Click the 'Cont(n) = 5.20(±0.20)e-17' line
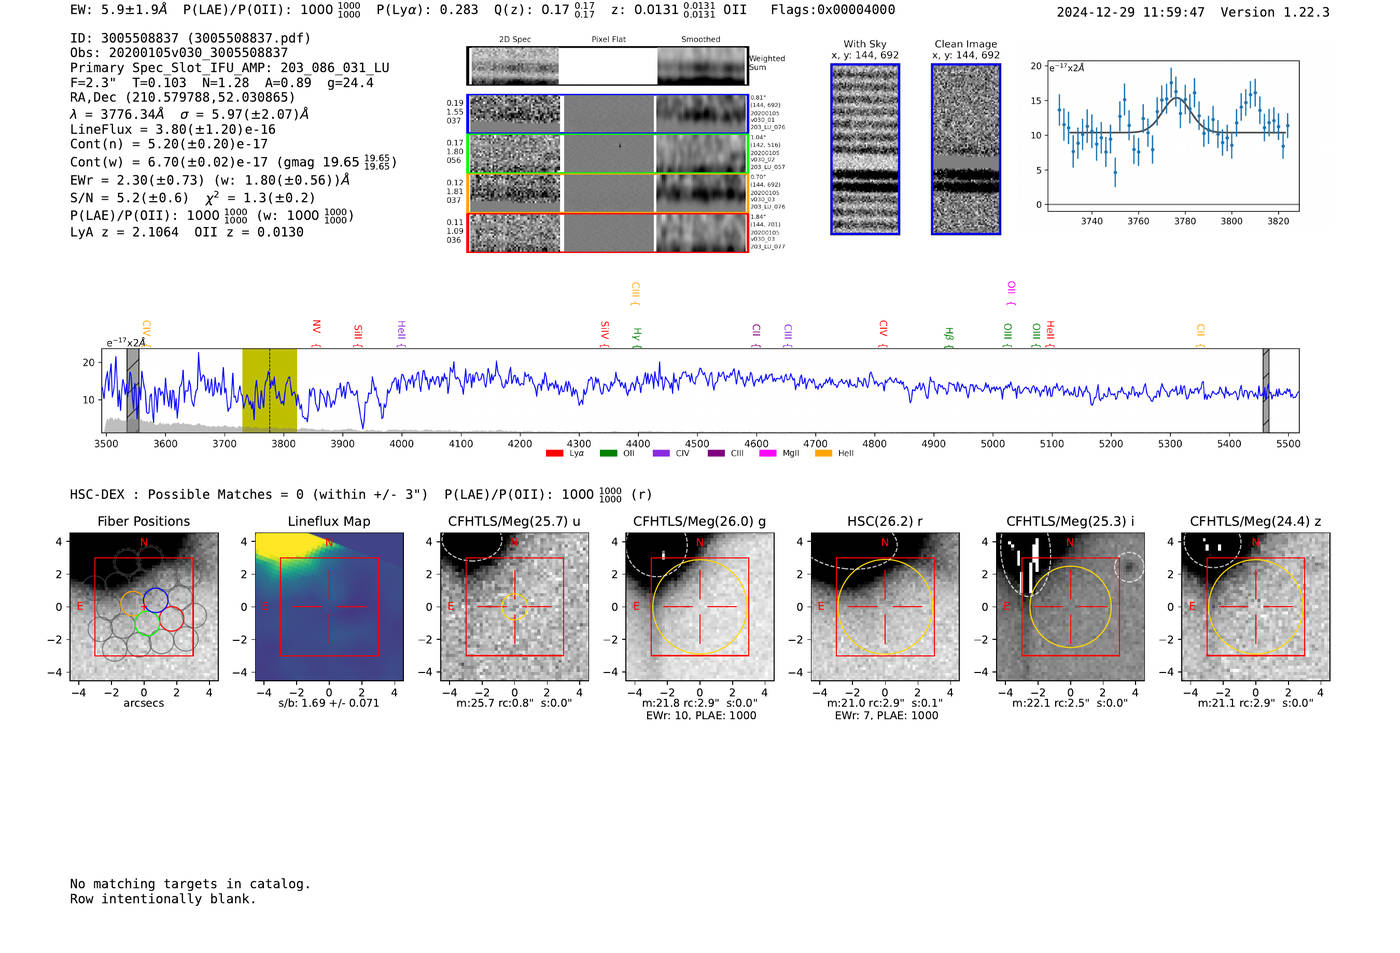Screen dimensions: 1400x953 169,144
